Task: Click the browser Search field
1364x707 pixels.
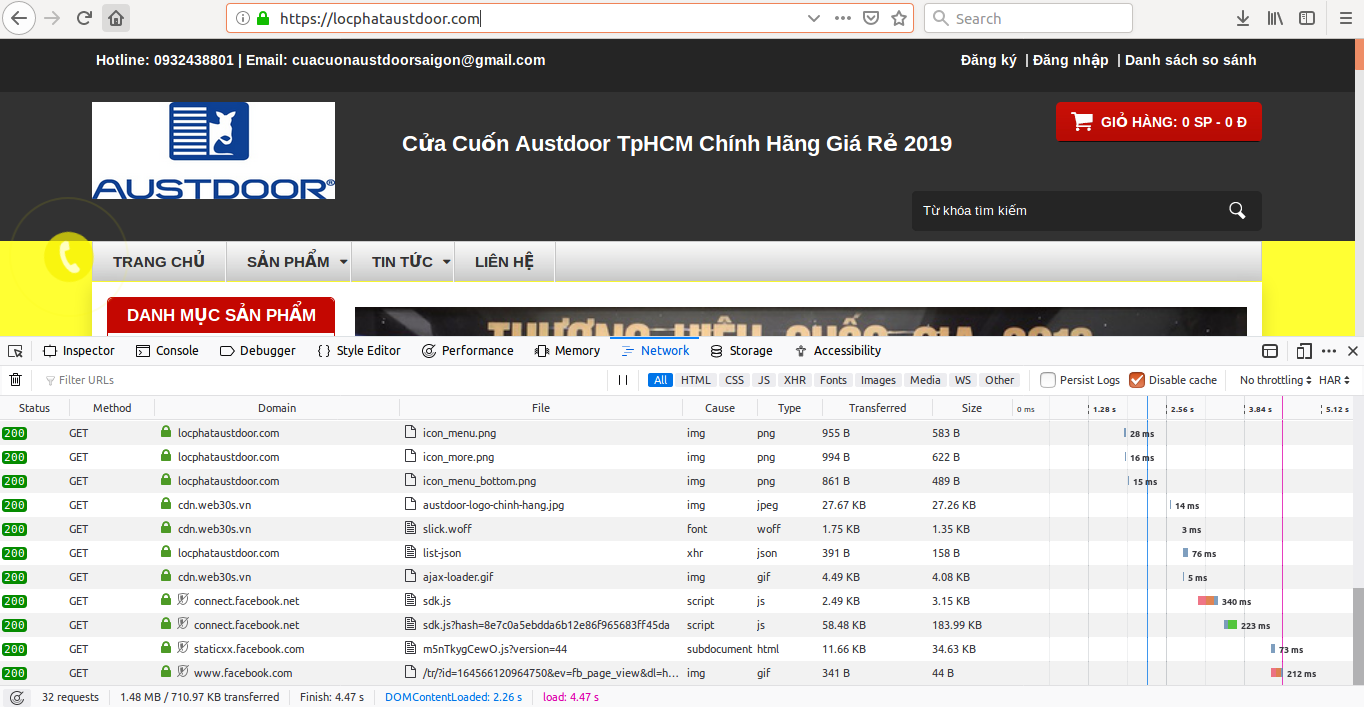Action: point(1028,18)
